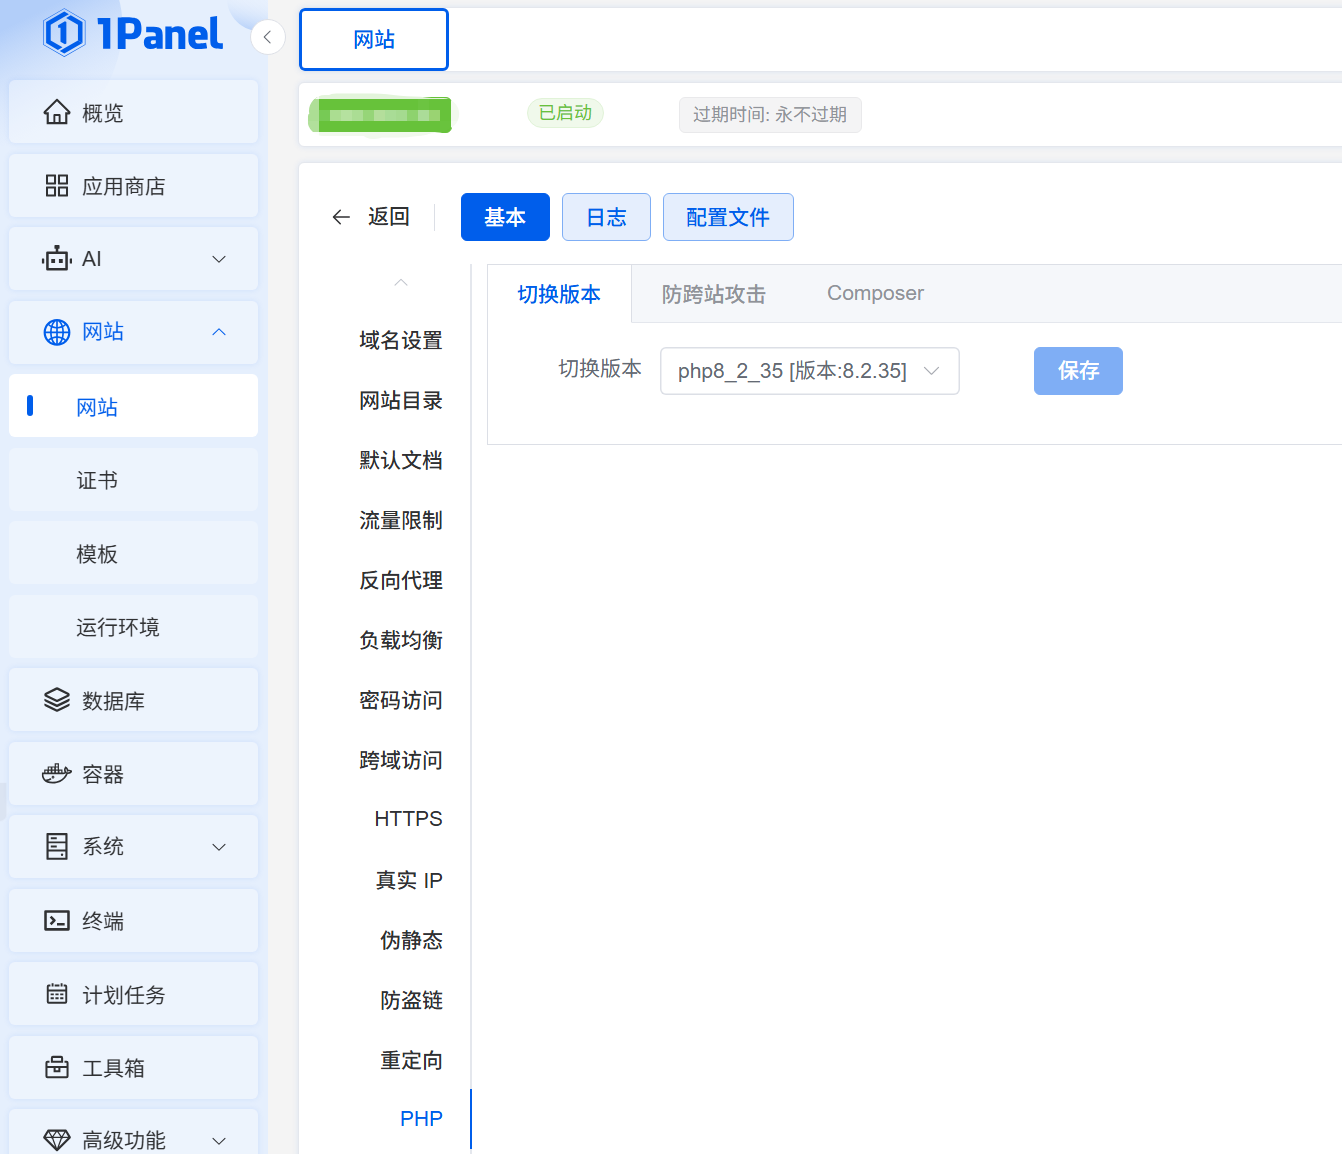Switch to the 切换版本 tab
The image size is (1342, 1154).
559,294
